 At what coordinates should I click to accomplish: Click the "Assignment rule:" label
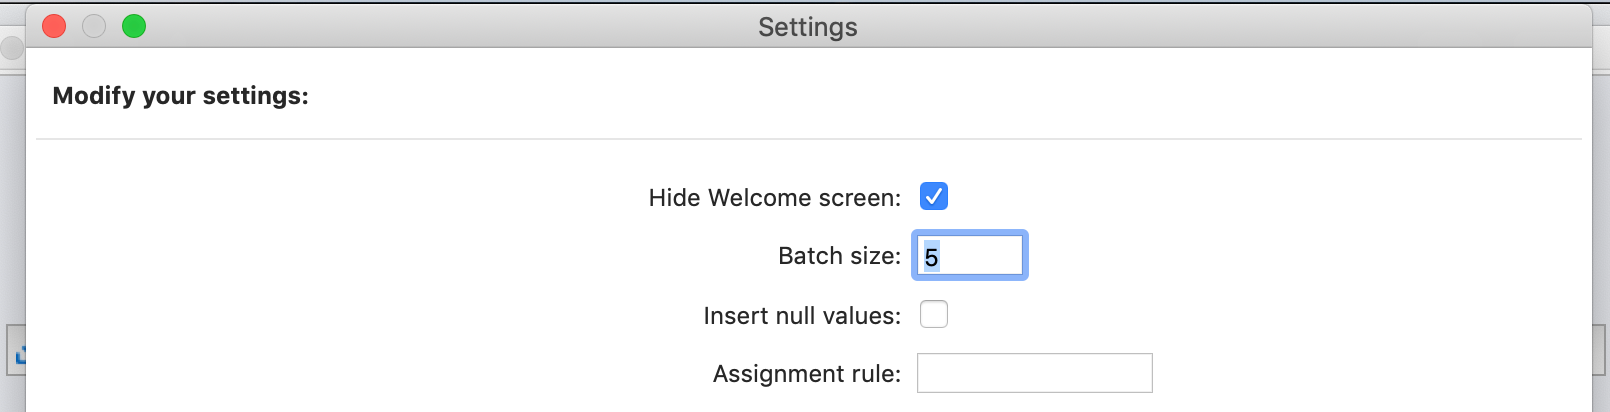[x=807, y=374]
